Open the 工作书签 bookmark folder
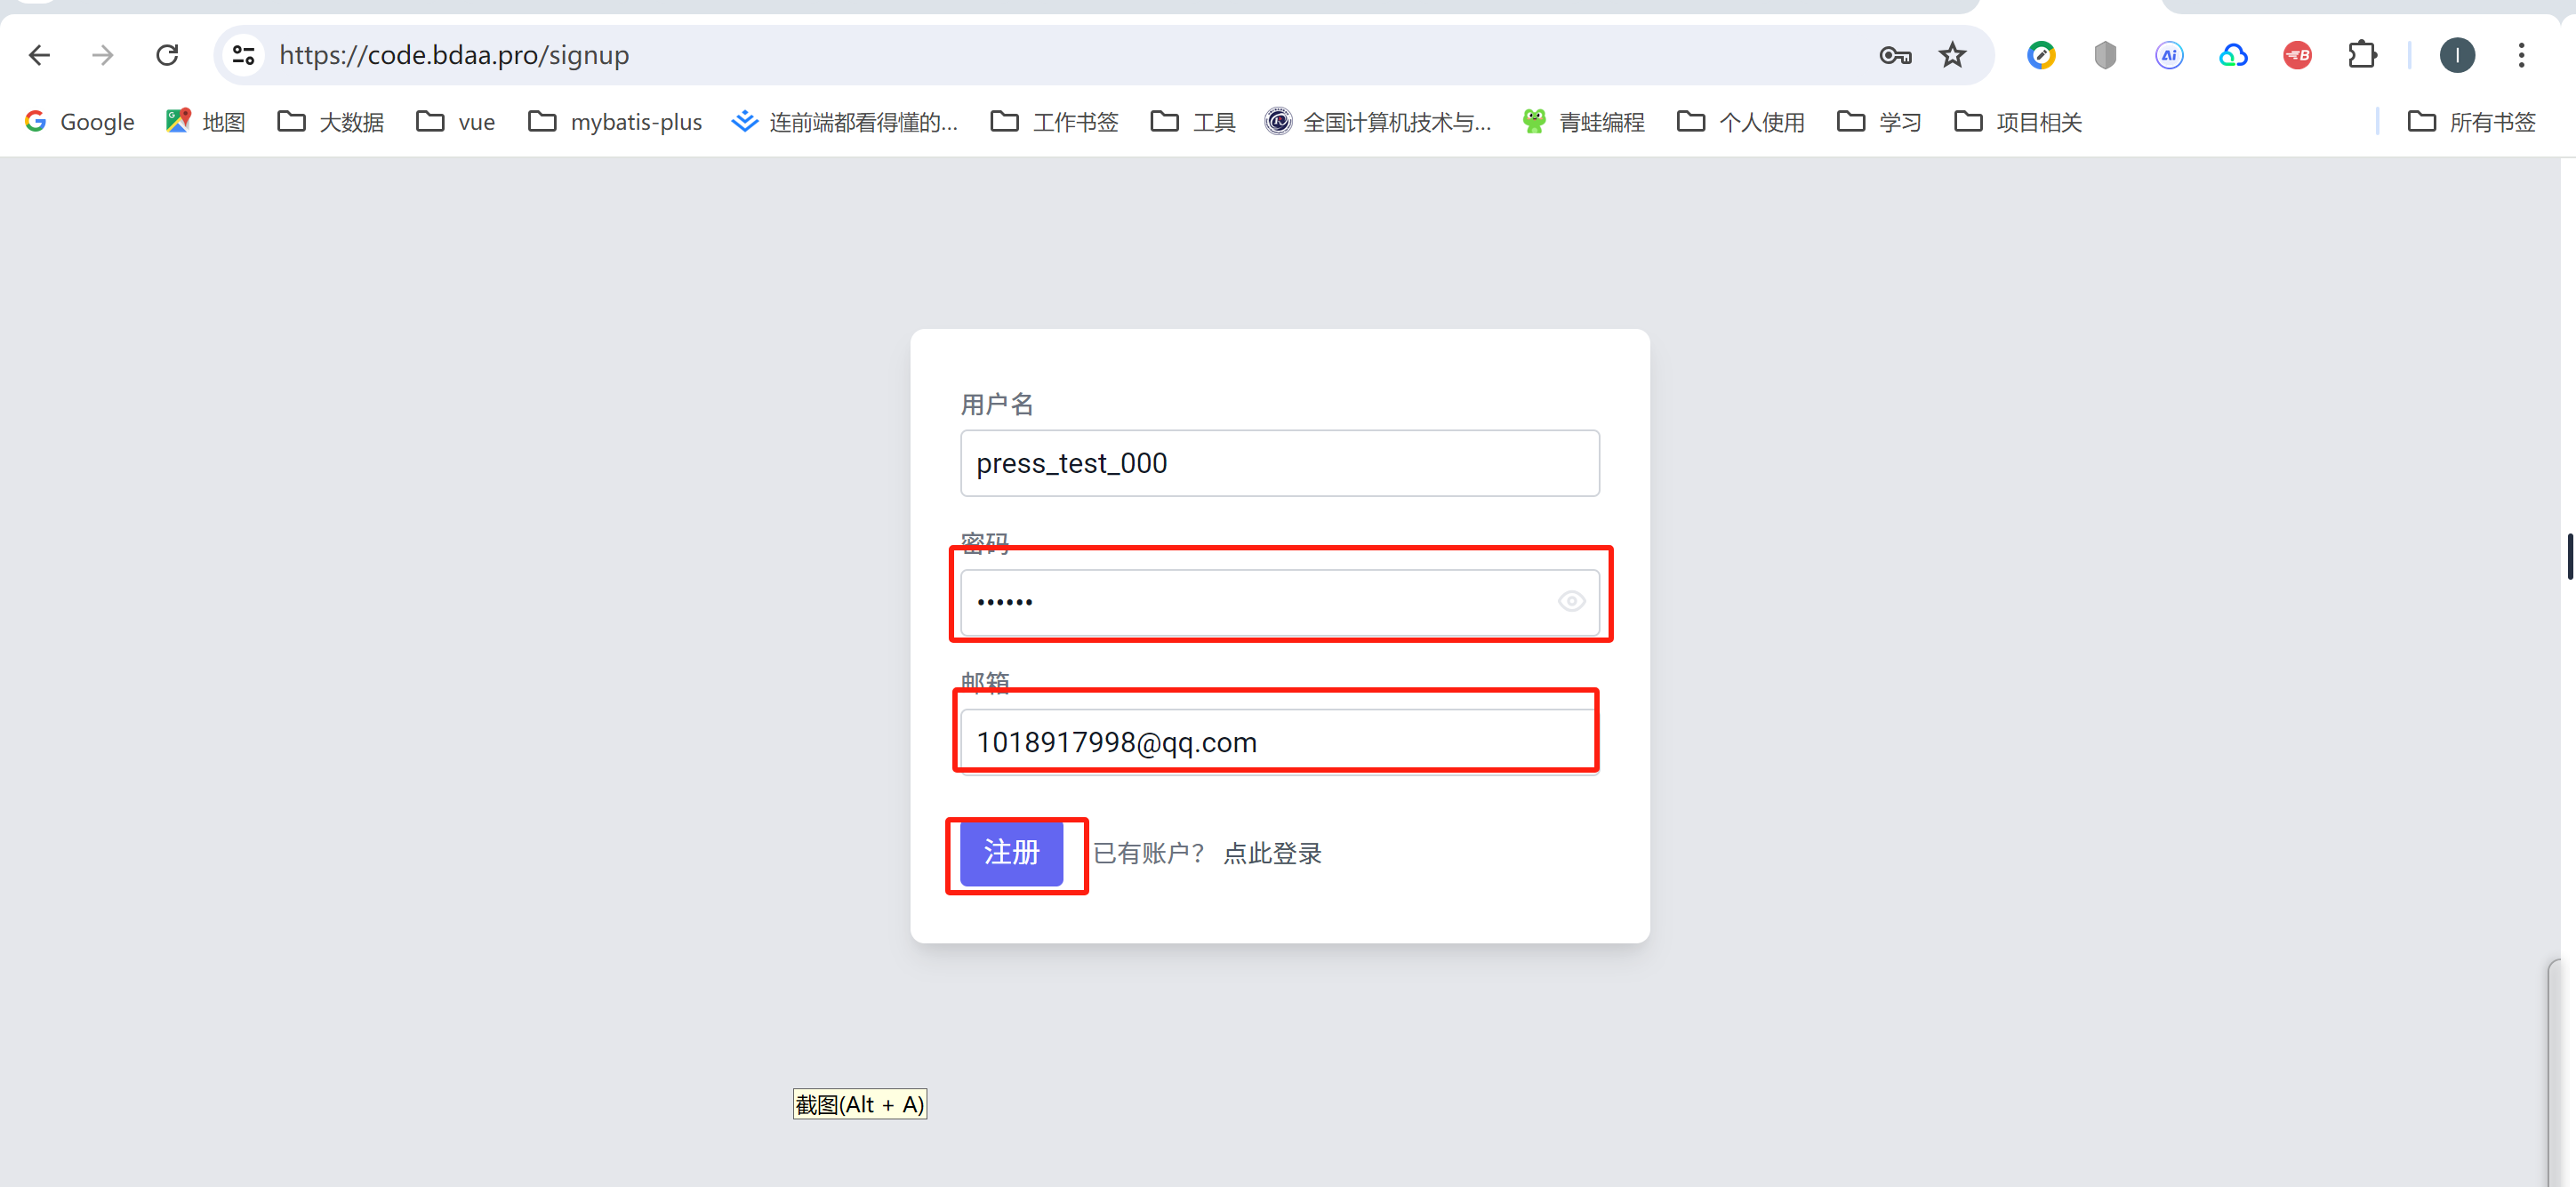The width and height of the screenshot is (2576, 1187). point(1054,122)
